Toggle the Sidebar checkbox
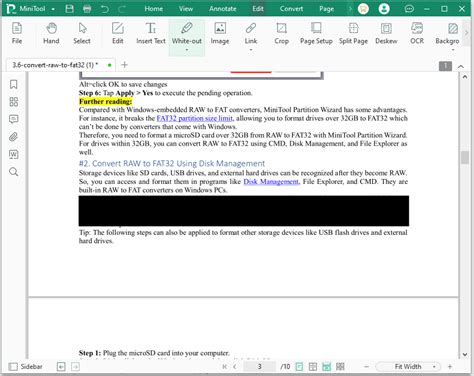Image resolution: width=474 pixels, height=376 pixels. point(13,367)
